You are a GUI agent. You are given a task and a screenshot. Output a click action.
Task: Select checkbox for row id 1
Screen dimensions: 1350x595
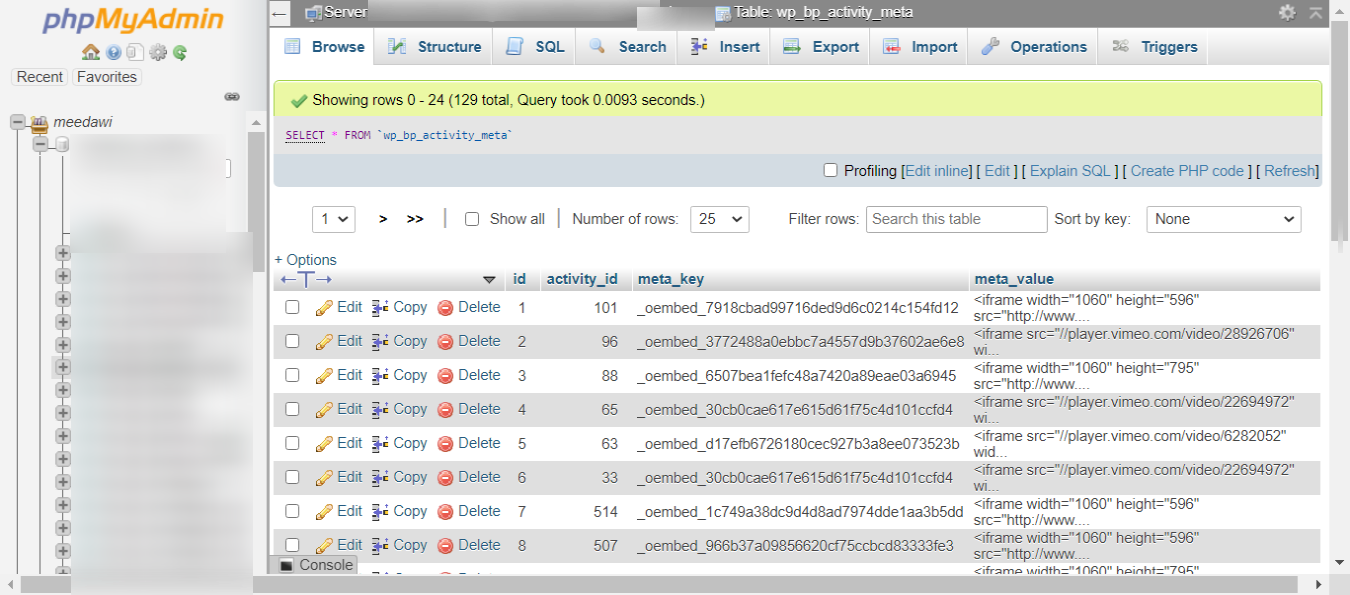click(292, 307)
